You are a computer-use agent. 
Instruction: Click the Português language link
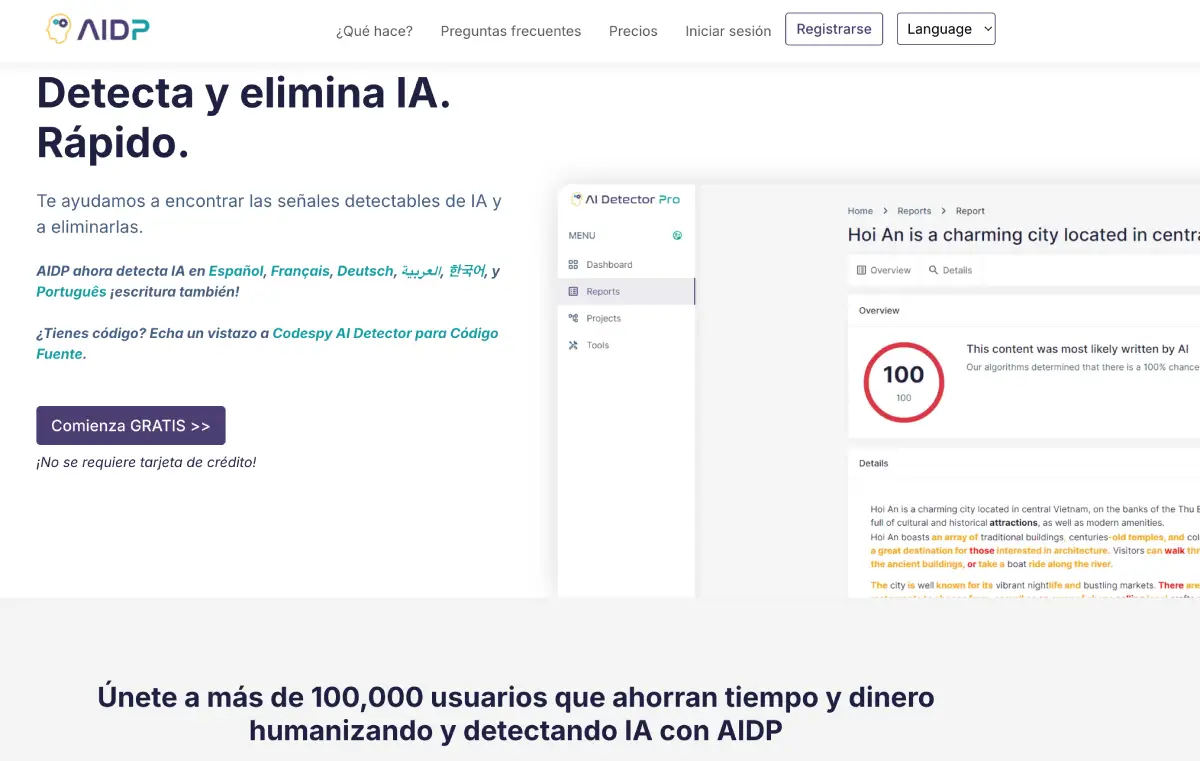[71, 292]
